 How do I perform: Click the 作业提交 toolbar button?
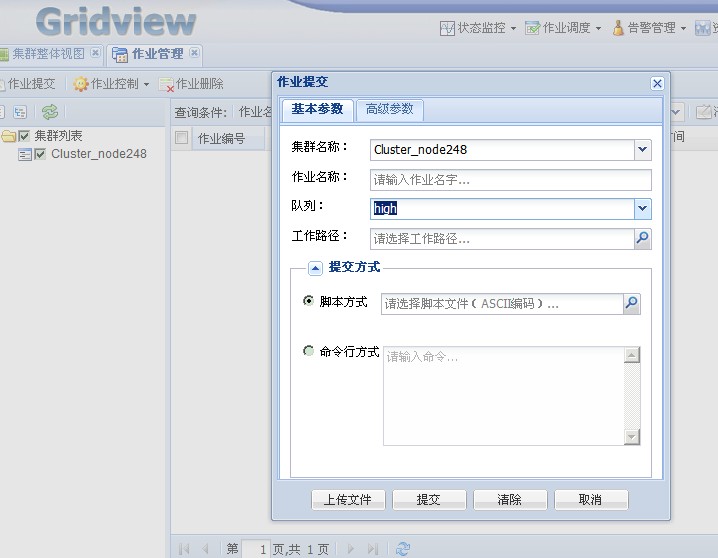(x=28, y=84)
